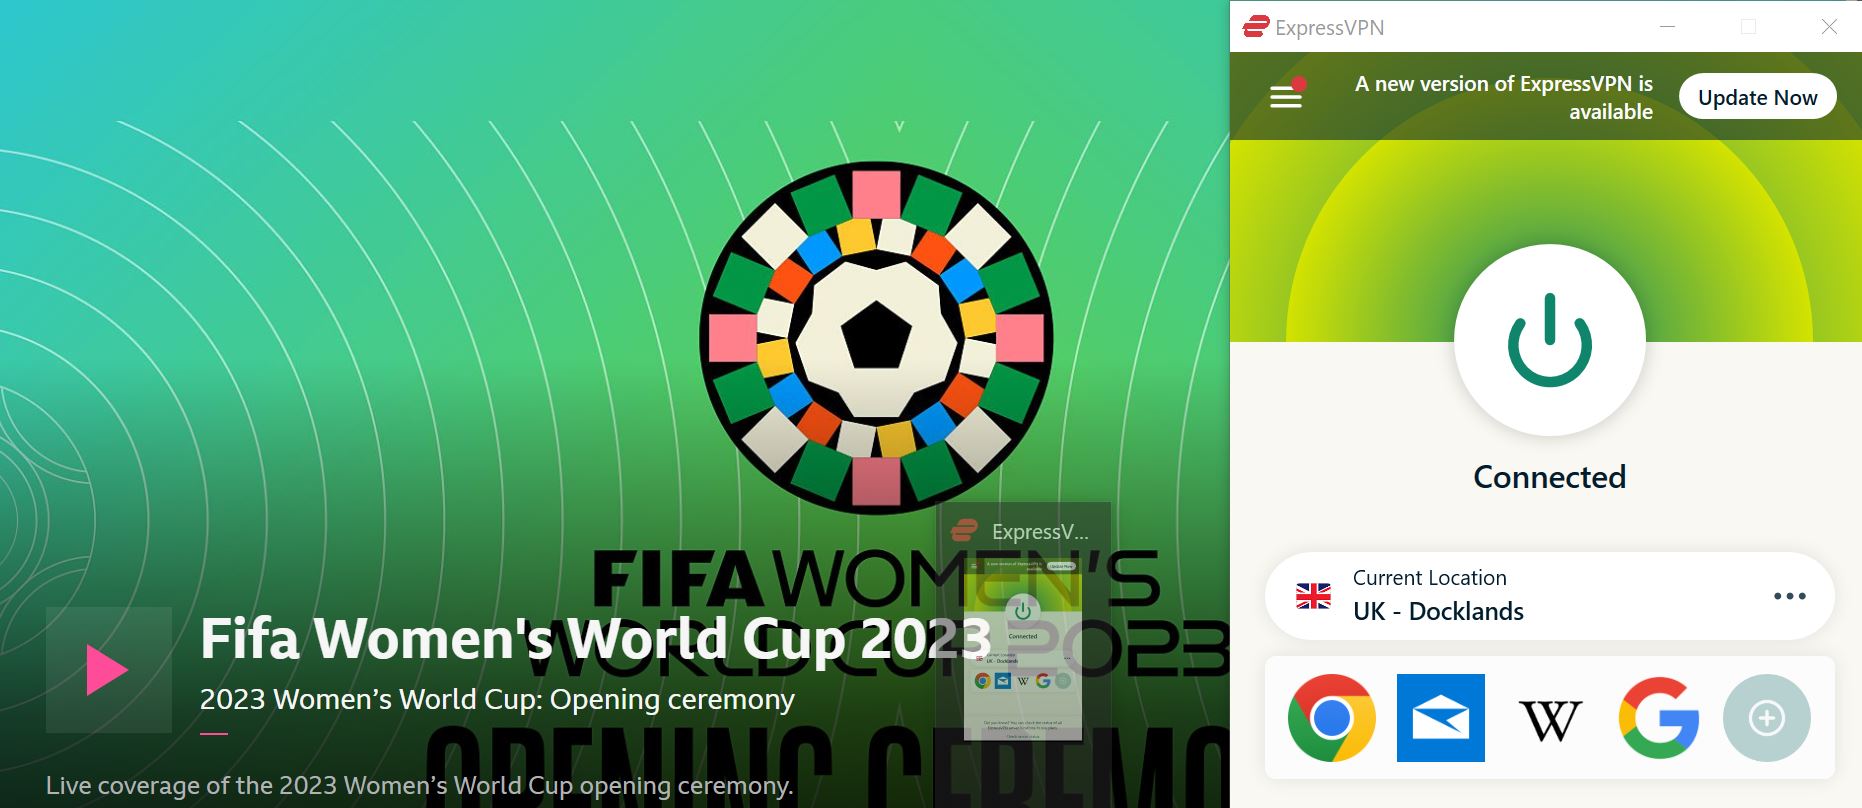Close the ExpressVPN window
The width and height of the screenshot is (1862, 808).
tap(1829, 27)
